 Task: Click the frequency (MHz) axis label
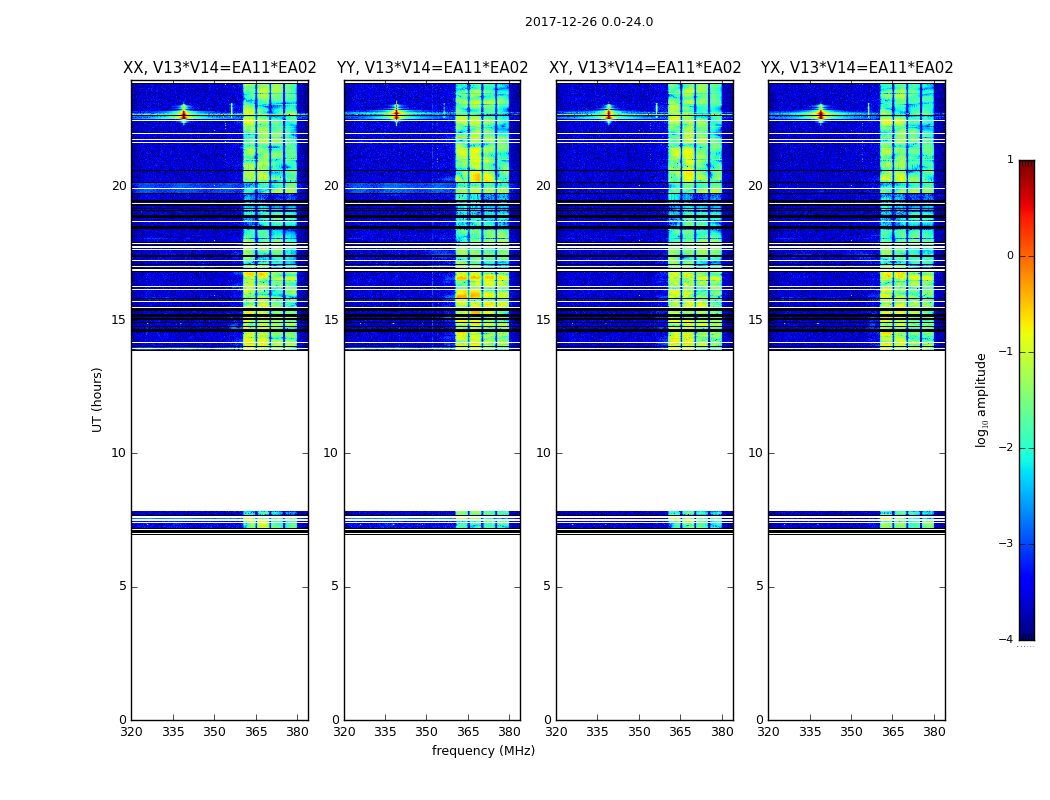(483, 750)
